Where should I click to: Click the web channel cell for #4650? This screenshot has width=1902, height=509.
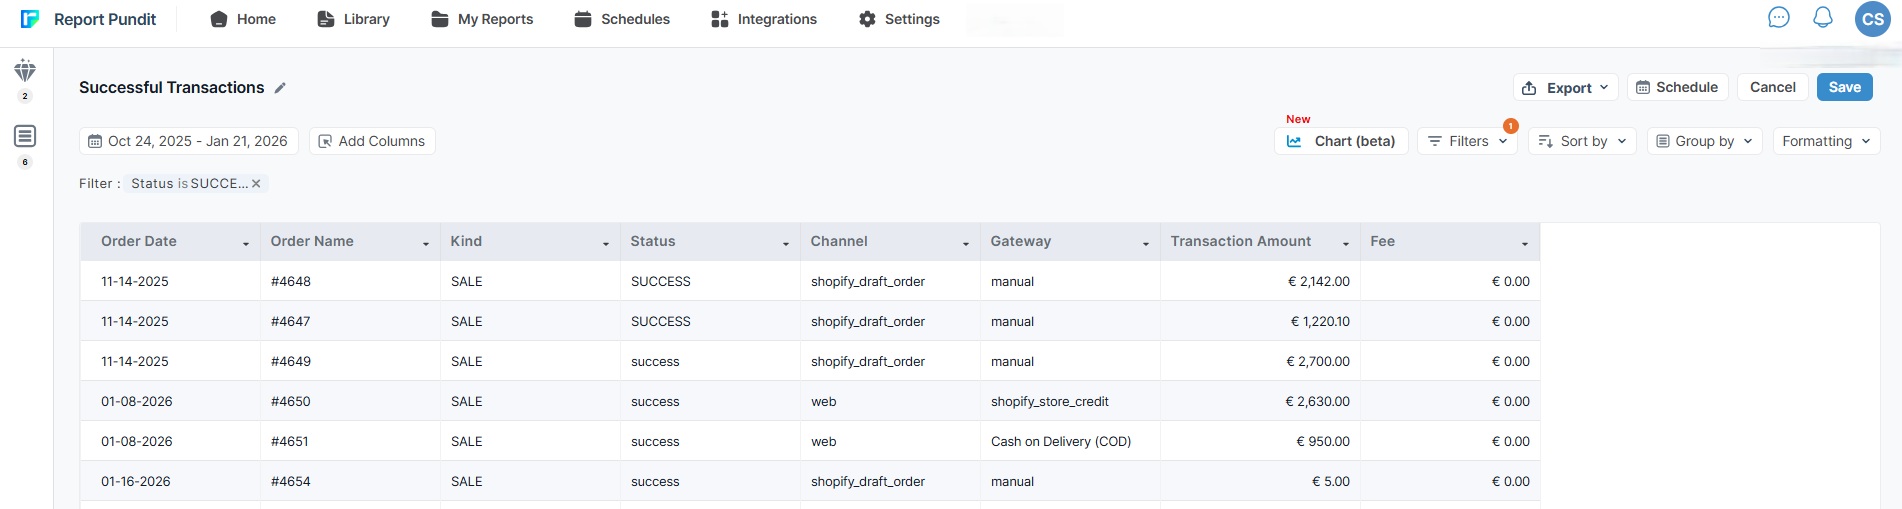click(x=890, y=401)
